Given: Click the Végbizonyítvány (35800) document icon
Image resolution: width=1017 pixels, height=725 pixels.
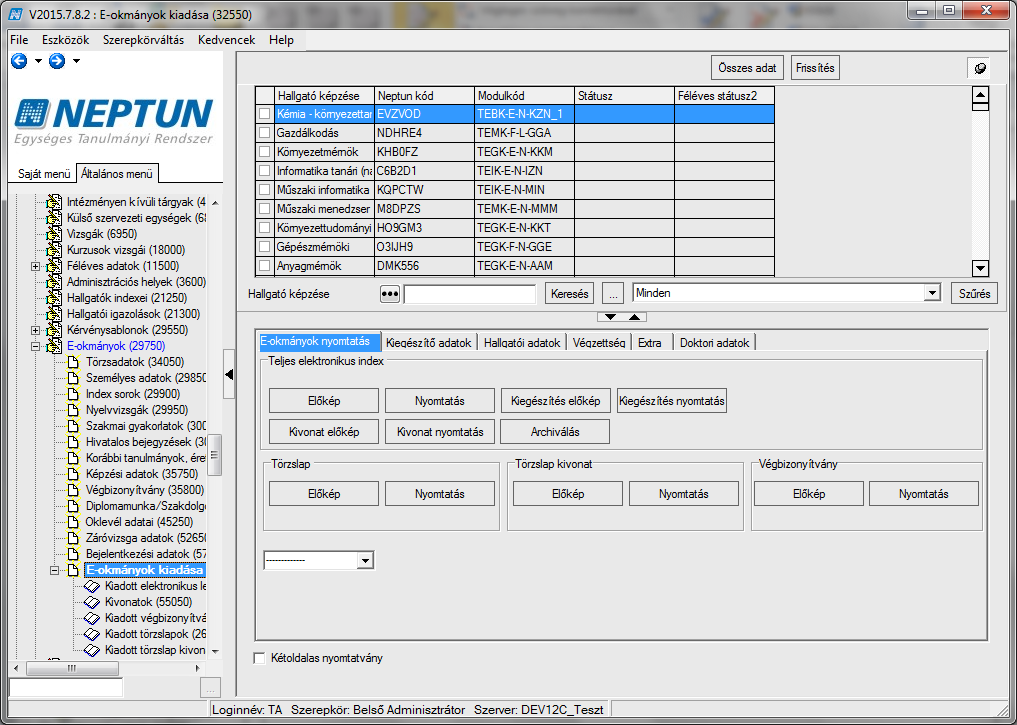Looking at the screenshot, I should pyautogui.click(x=73, y=490).
